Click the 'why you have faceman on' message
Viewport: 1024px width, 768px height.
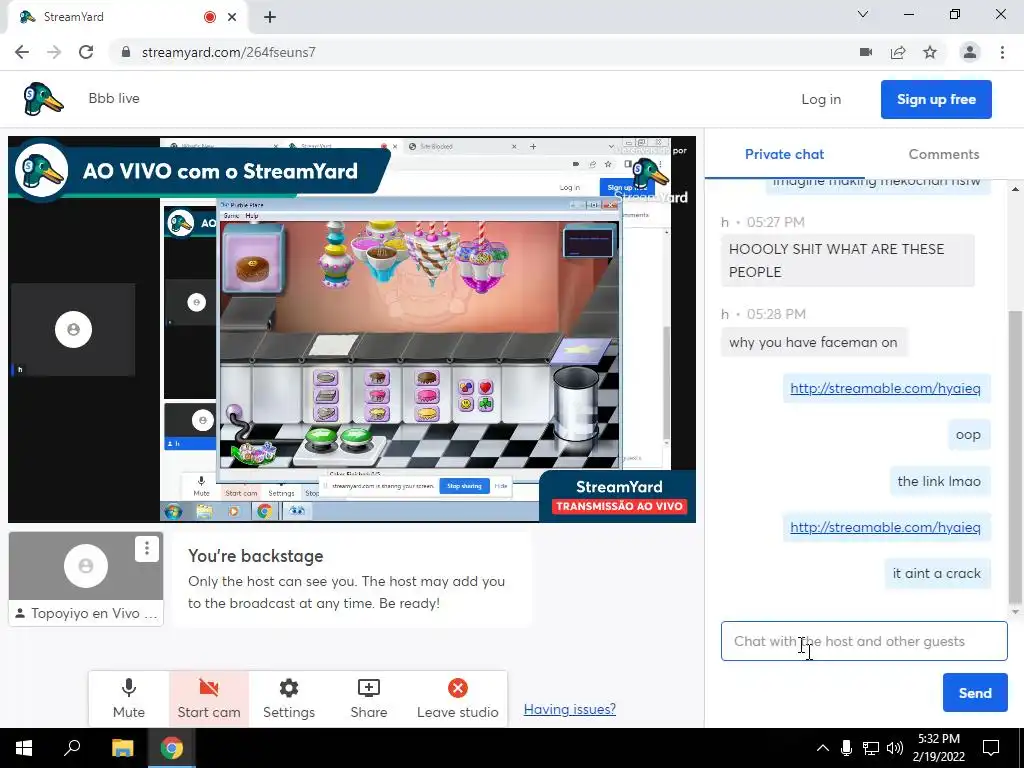[813, 342]
